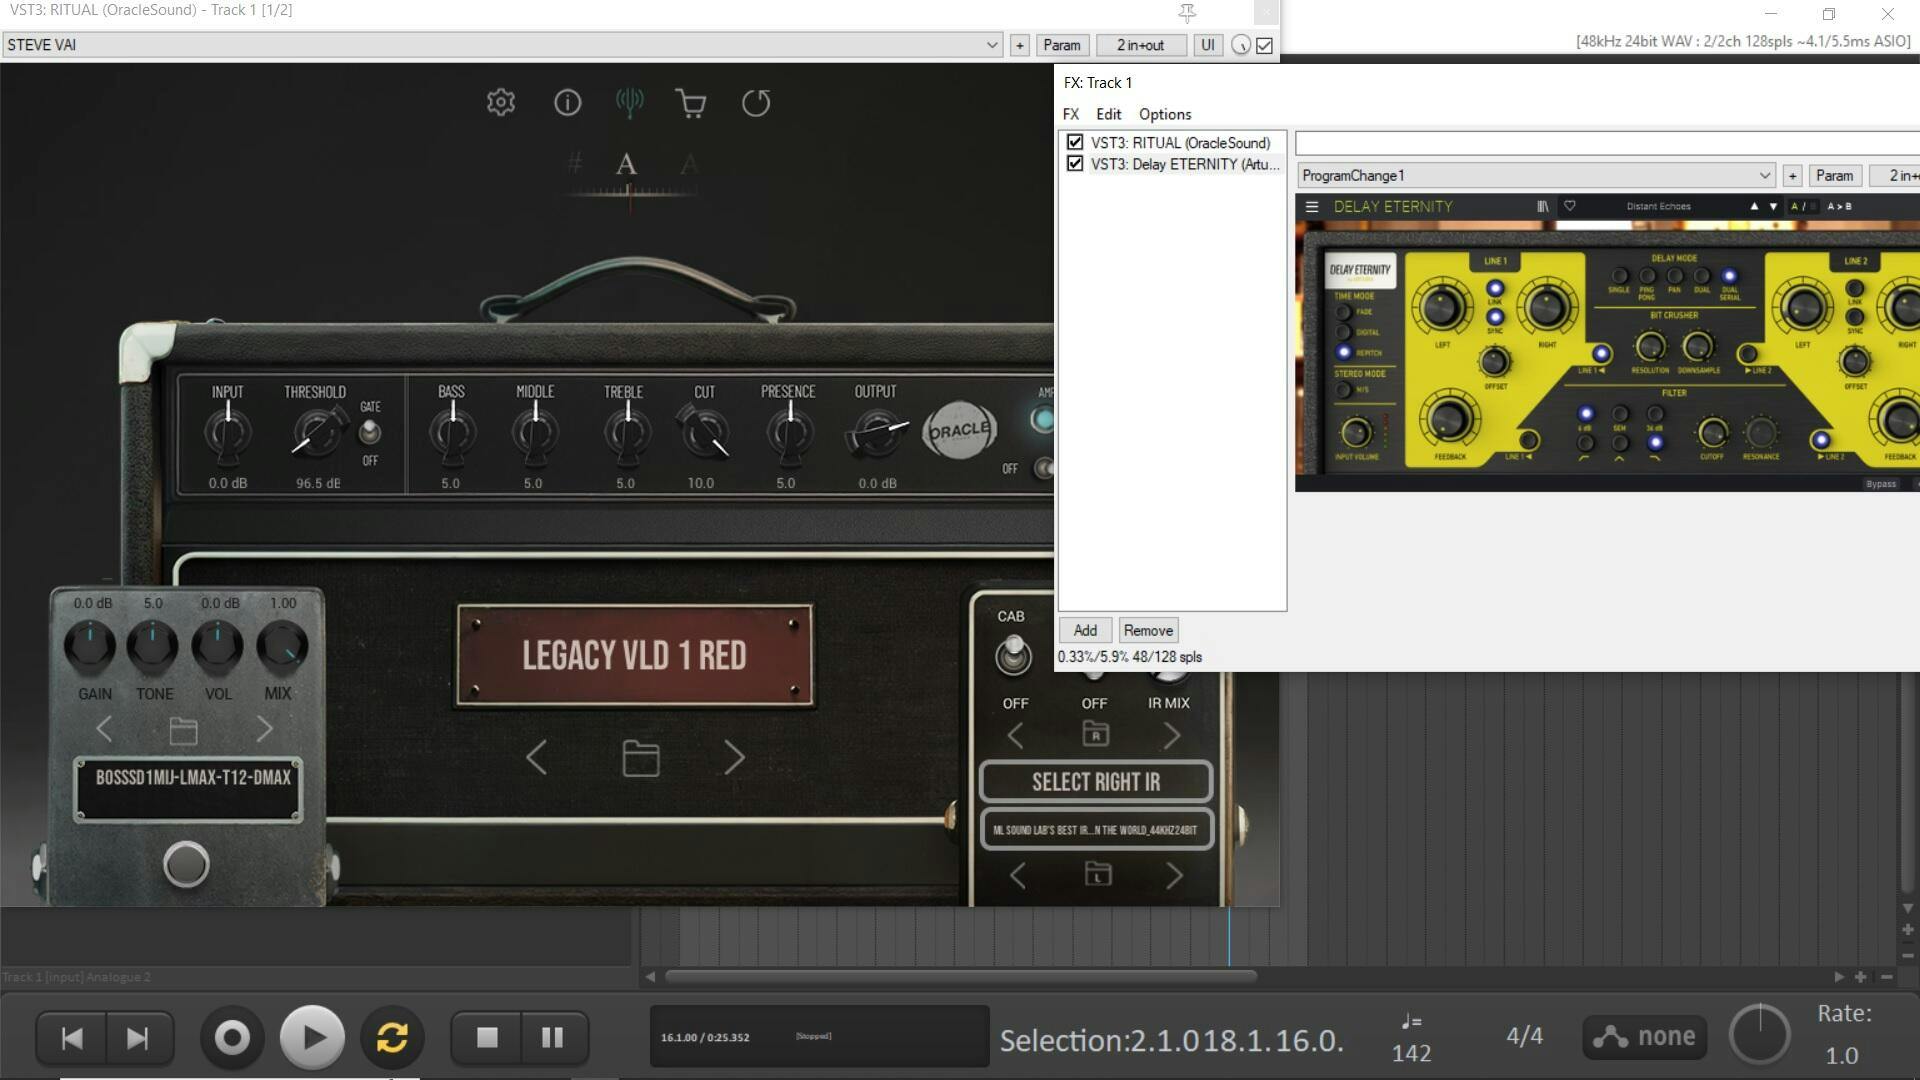This screenshot has width=1920, height=1080.
Task: Click the transport go to end button
Action: (x=138, y=1038)
